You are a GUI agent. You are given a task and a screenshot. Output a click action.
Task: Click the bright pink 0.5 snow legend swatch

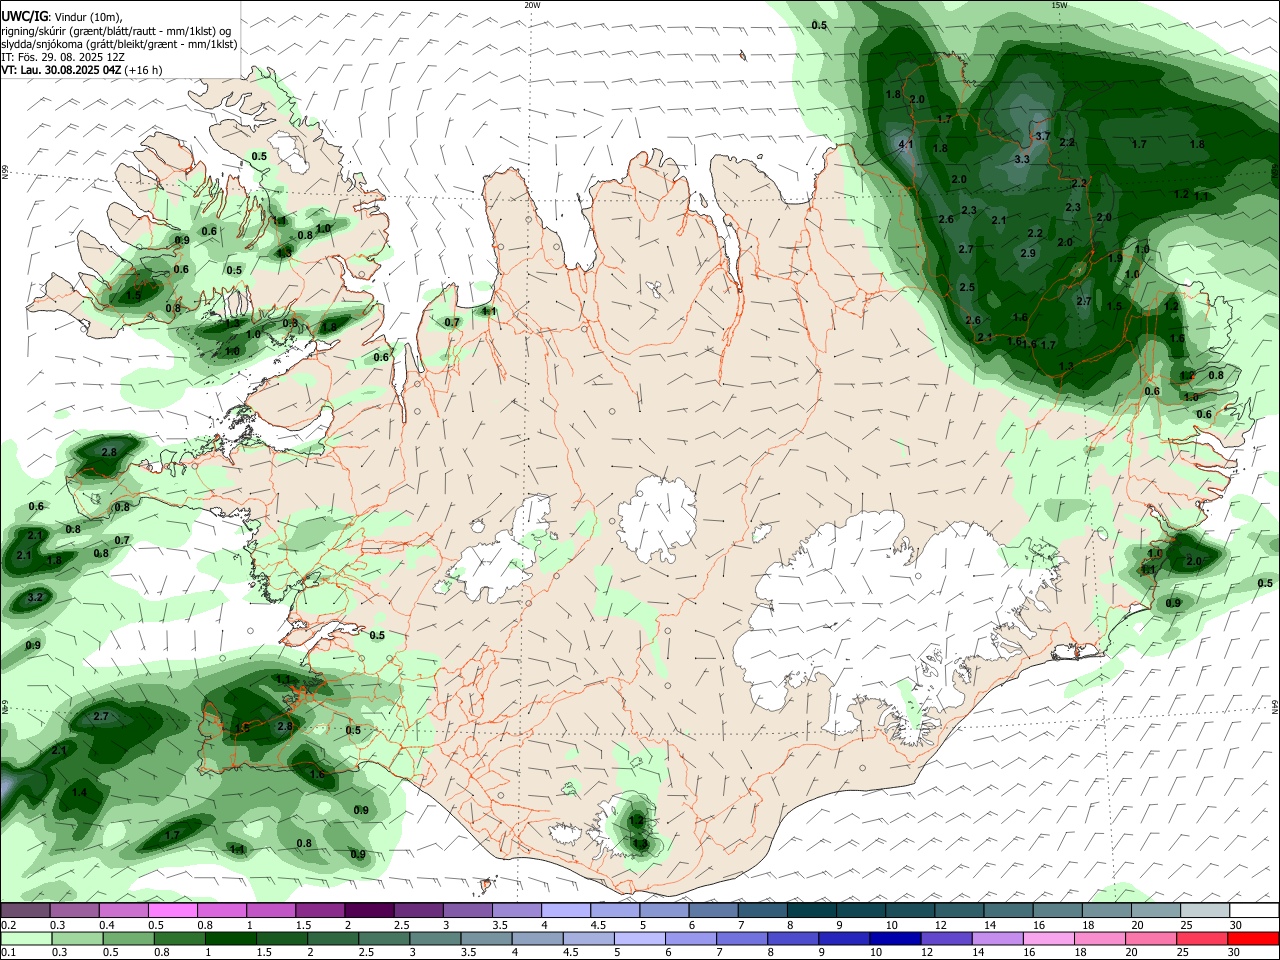172,910
